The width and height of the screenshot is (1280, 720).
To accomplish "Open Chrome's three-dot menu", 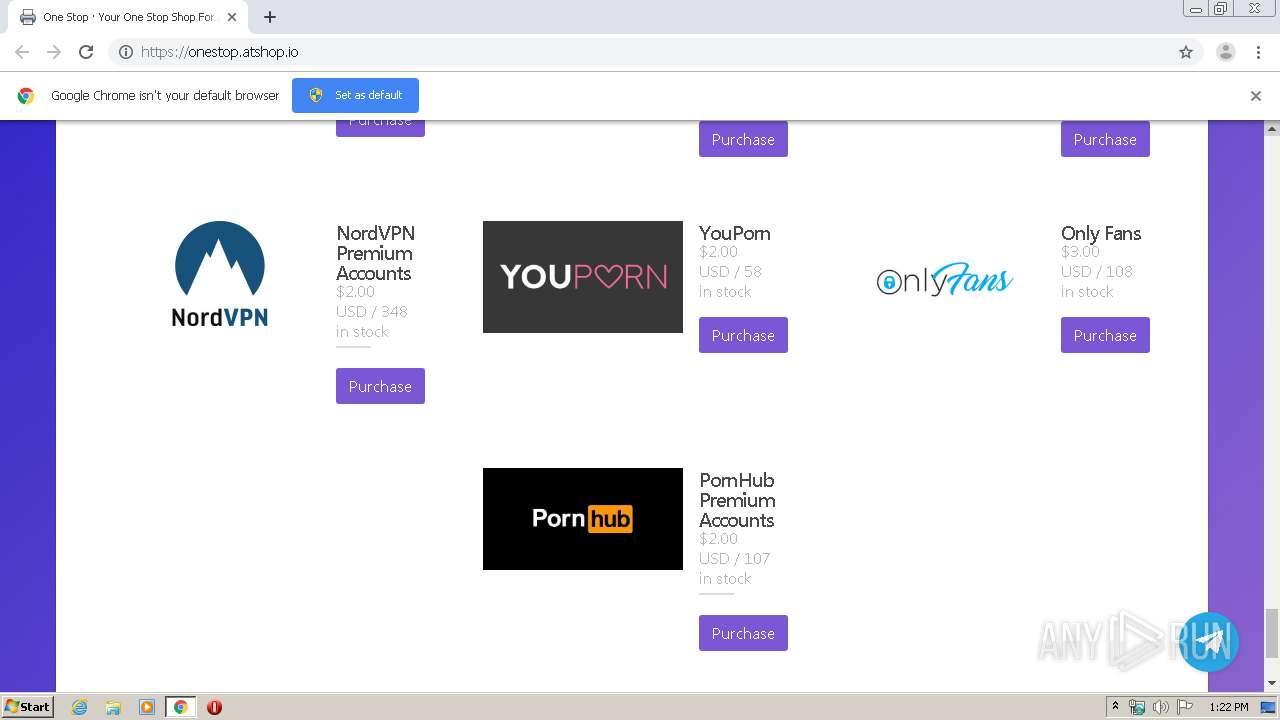I will tap(1259, 52).
